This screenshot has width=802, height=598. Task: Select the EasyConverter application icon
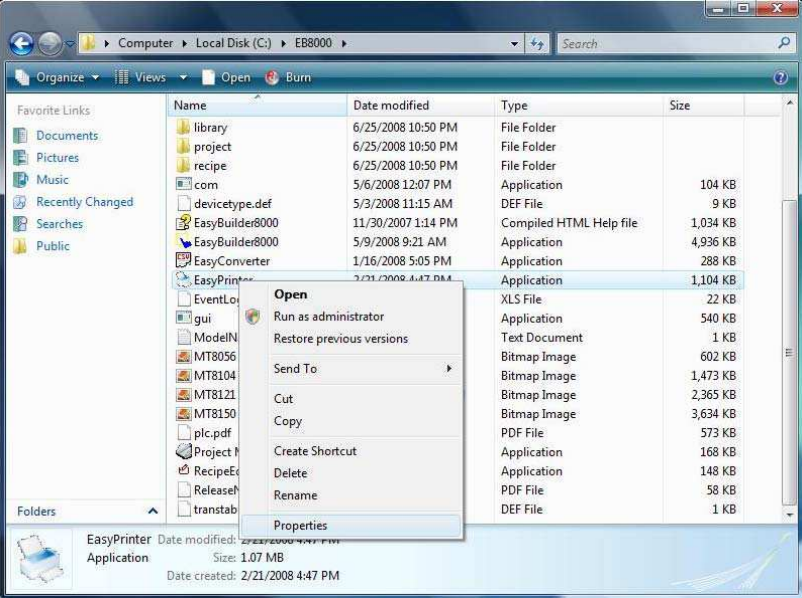point(183,260)
